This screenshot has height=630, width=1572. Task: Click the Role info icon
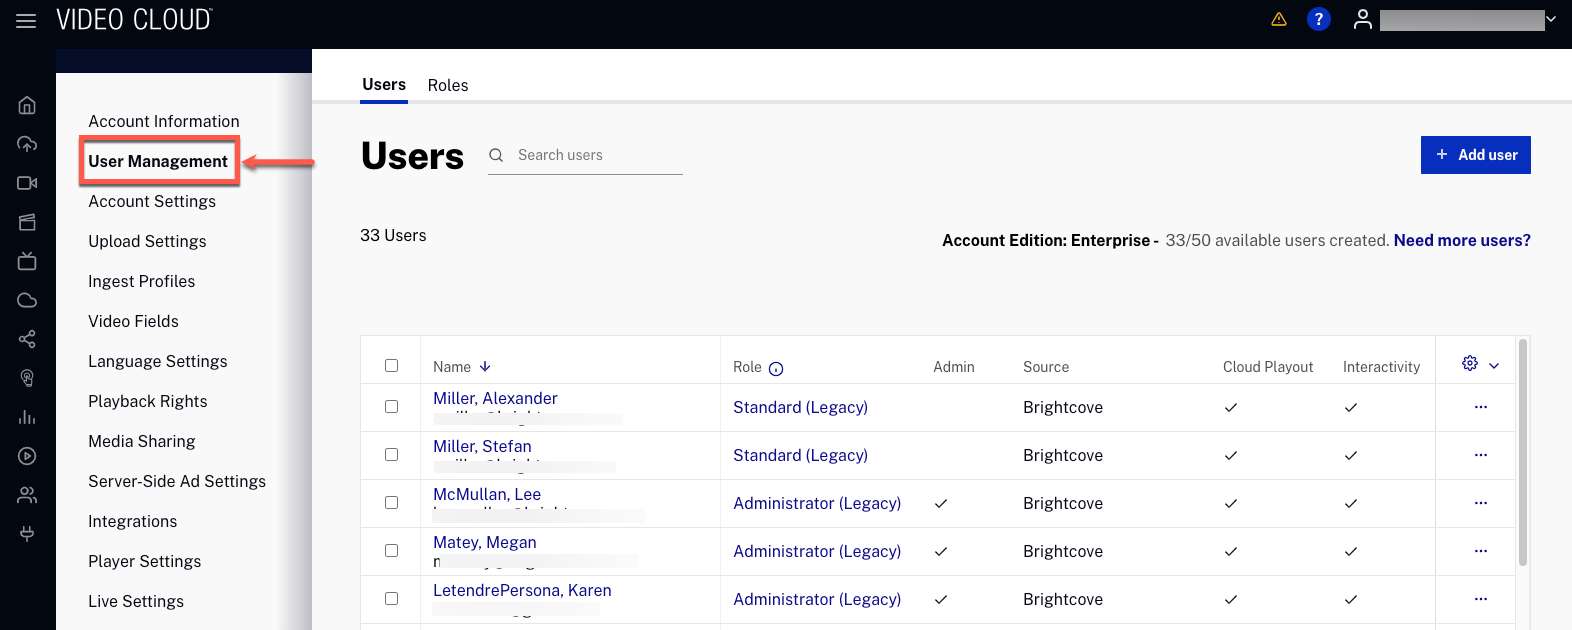click(776, 368)
